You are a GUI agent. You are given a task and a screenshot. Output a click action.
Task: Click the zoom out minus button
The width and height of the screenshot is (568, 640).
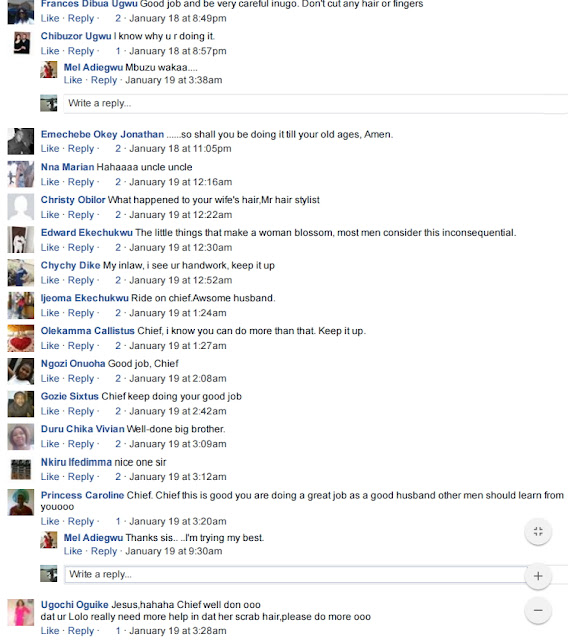538,610
